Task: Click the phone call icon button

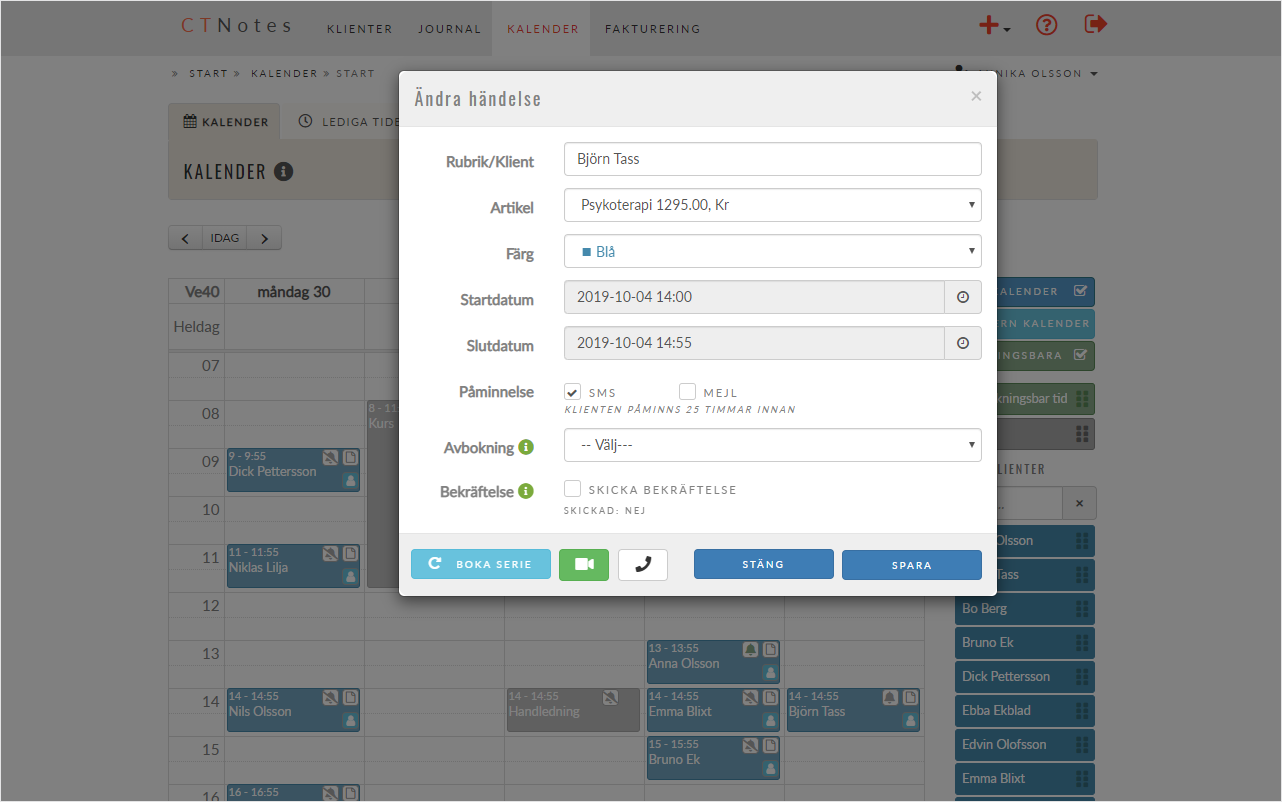Action: (x=643, y=565)
